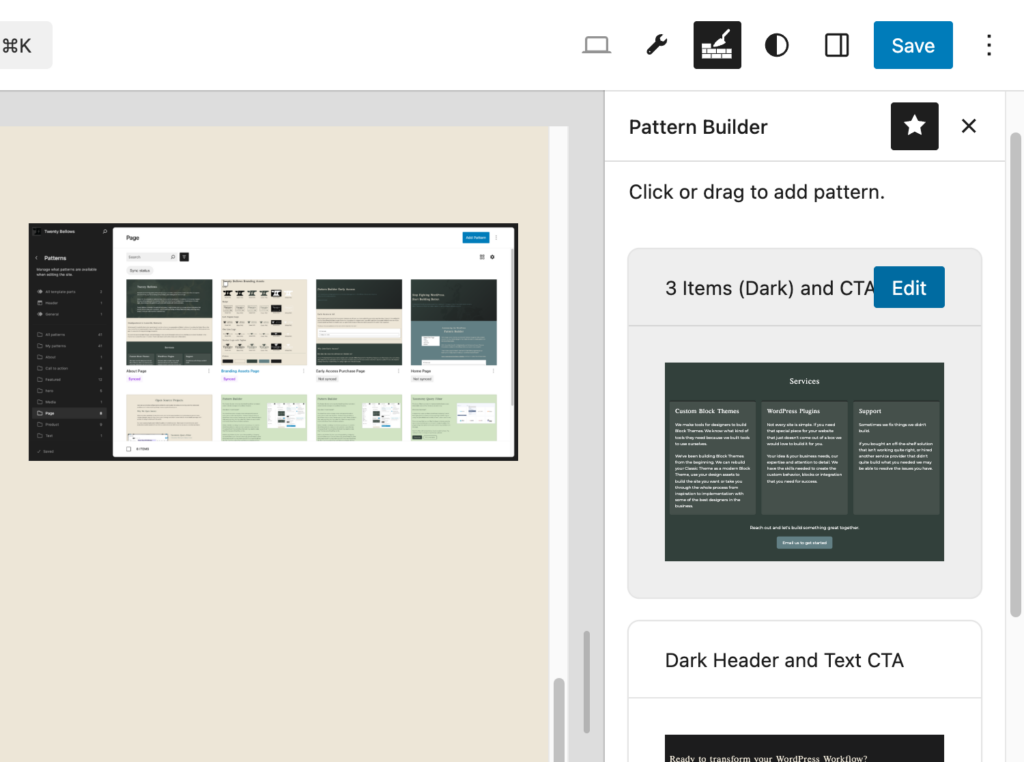Click Edit on 3 Items (Dark) pattern
Viewport: 1024px width, 762px height.
pos(908,288)
